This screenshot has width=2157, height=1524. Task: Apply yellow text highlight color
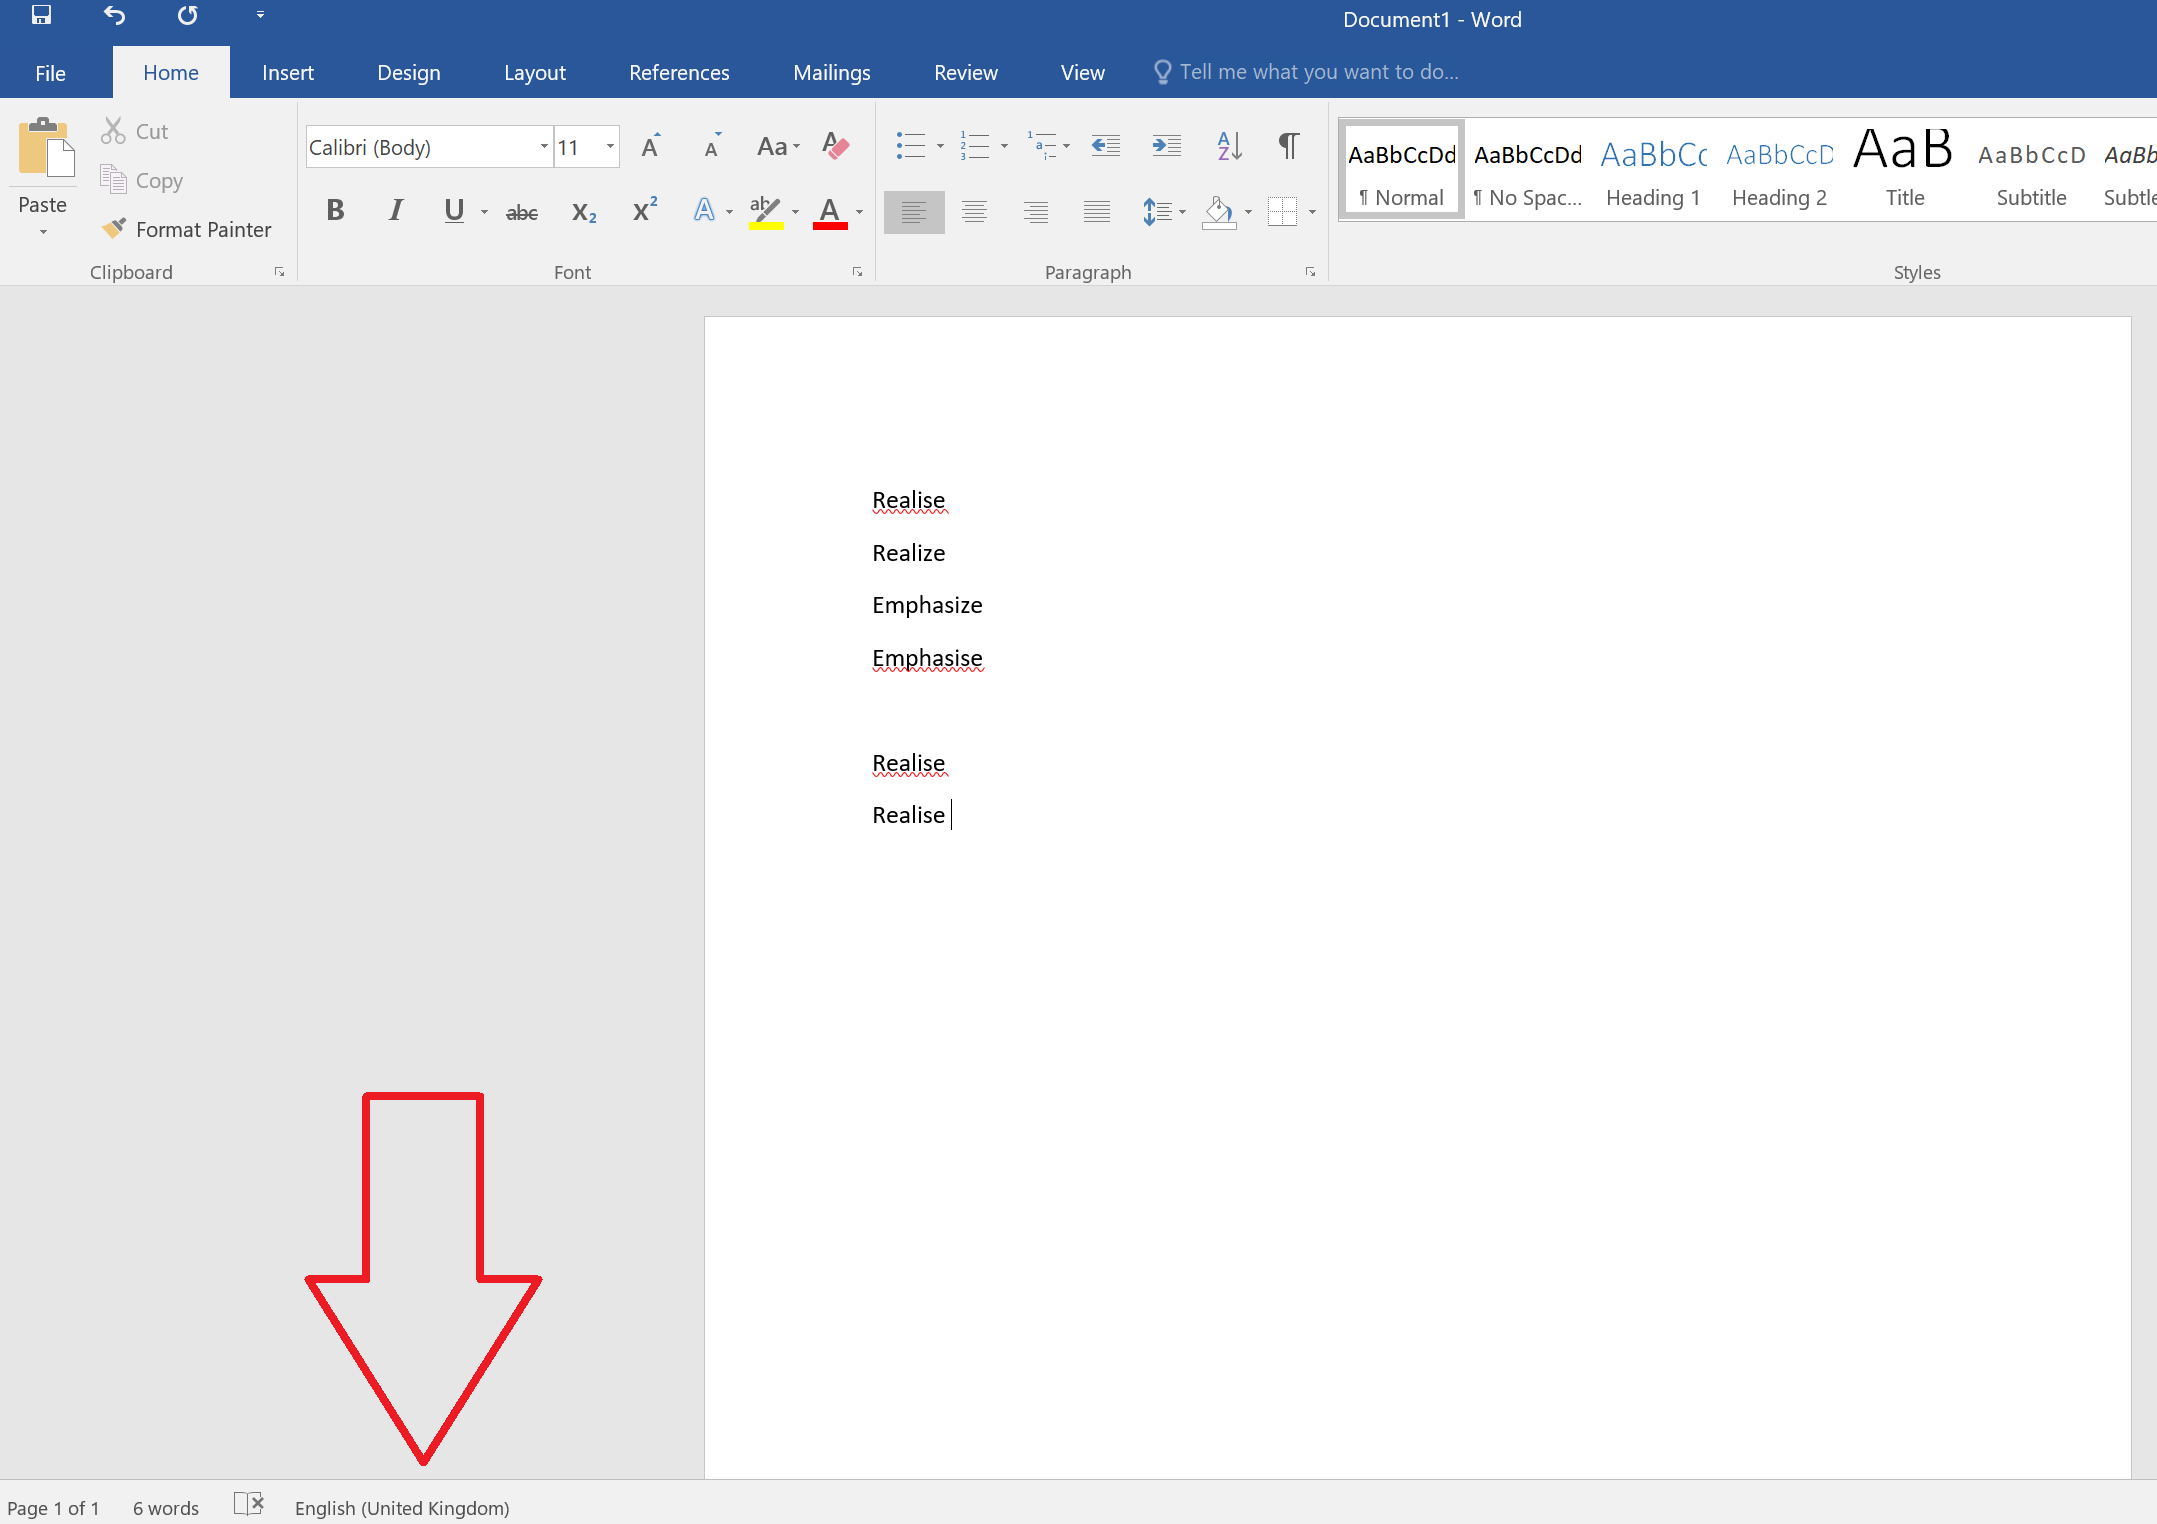point(766,211)
